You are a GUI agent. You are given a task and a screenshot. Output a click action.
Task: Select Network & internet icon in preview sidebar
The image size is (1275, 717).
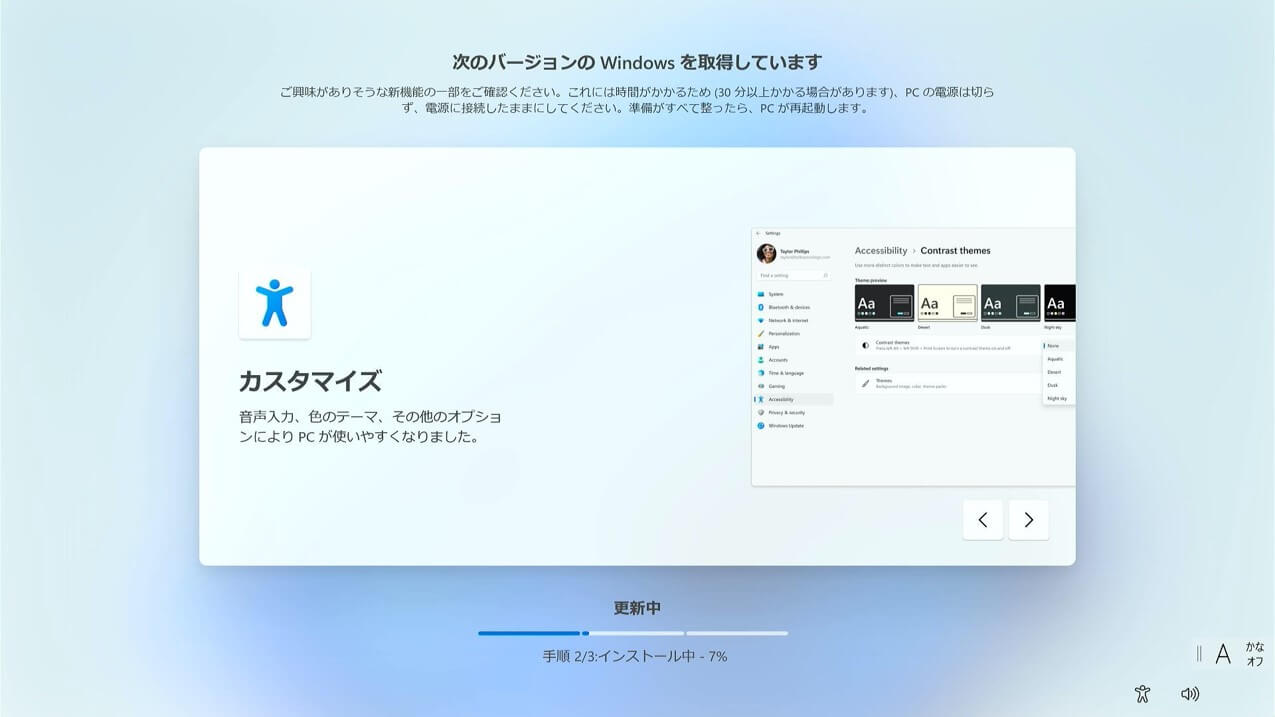[761, 320]
